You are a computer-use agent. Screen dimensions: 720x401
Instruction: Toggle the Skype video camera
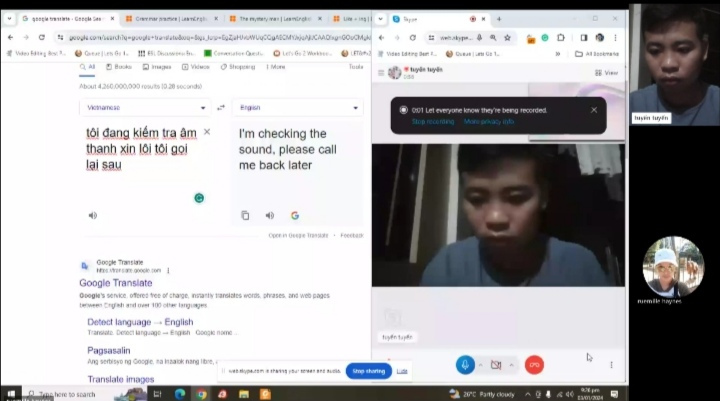[x=496, y=365]
